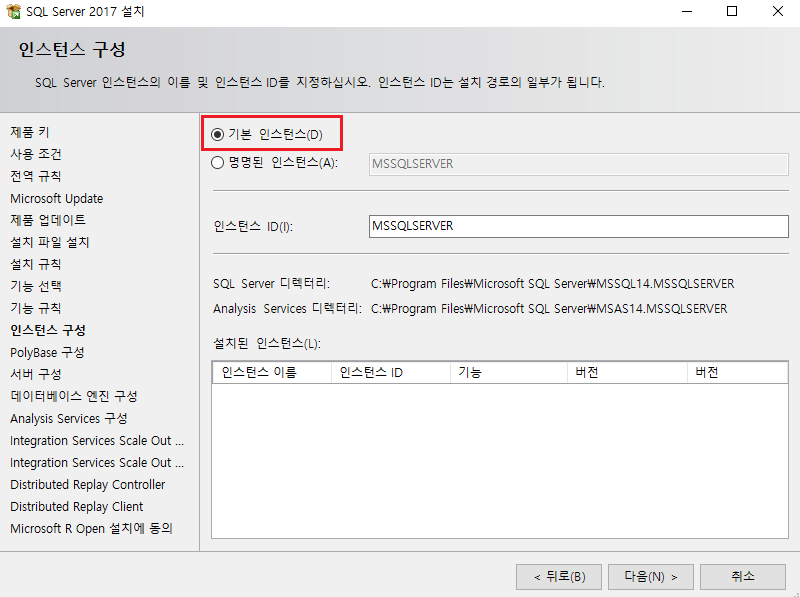Select 서버 구성 step in sidebar

(36, 374)
